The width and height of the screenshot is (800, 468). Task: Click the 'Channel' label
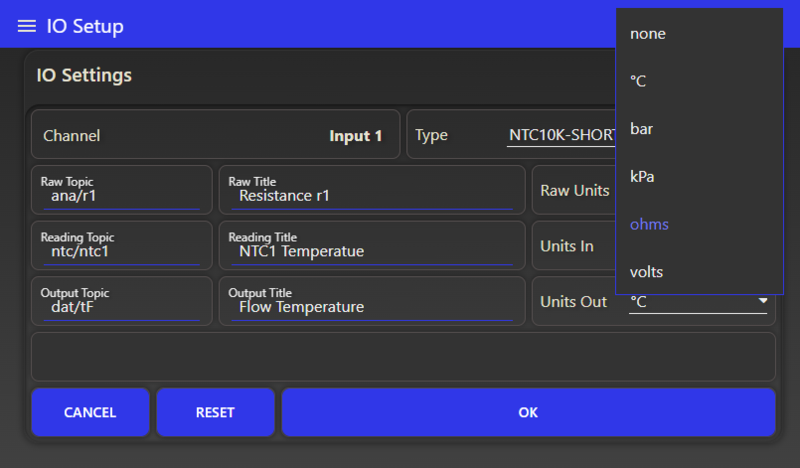(x=71, y=136)
